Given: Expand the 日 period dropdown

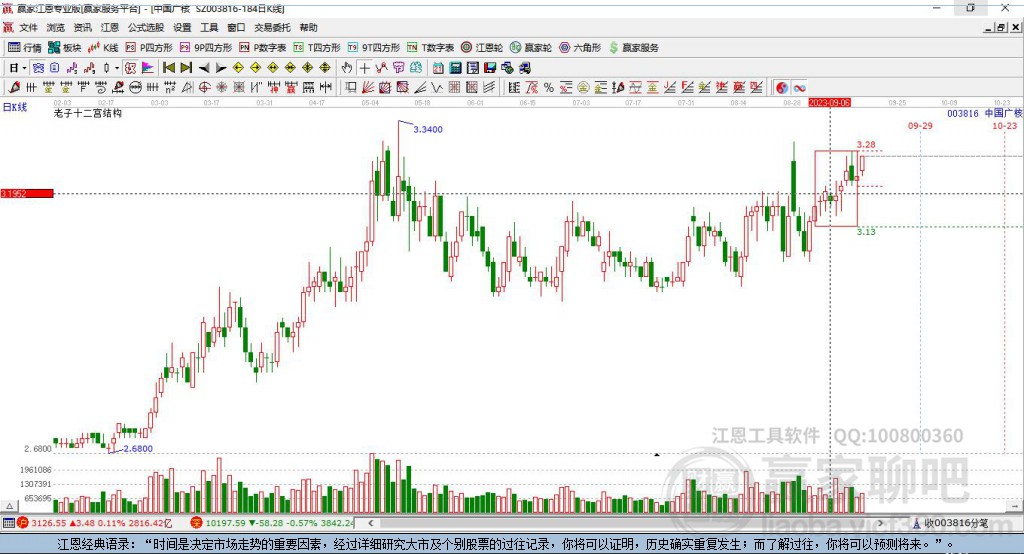Looking at the screenshot, I should point(24,68).
